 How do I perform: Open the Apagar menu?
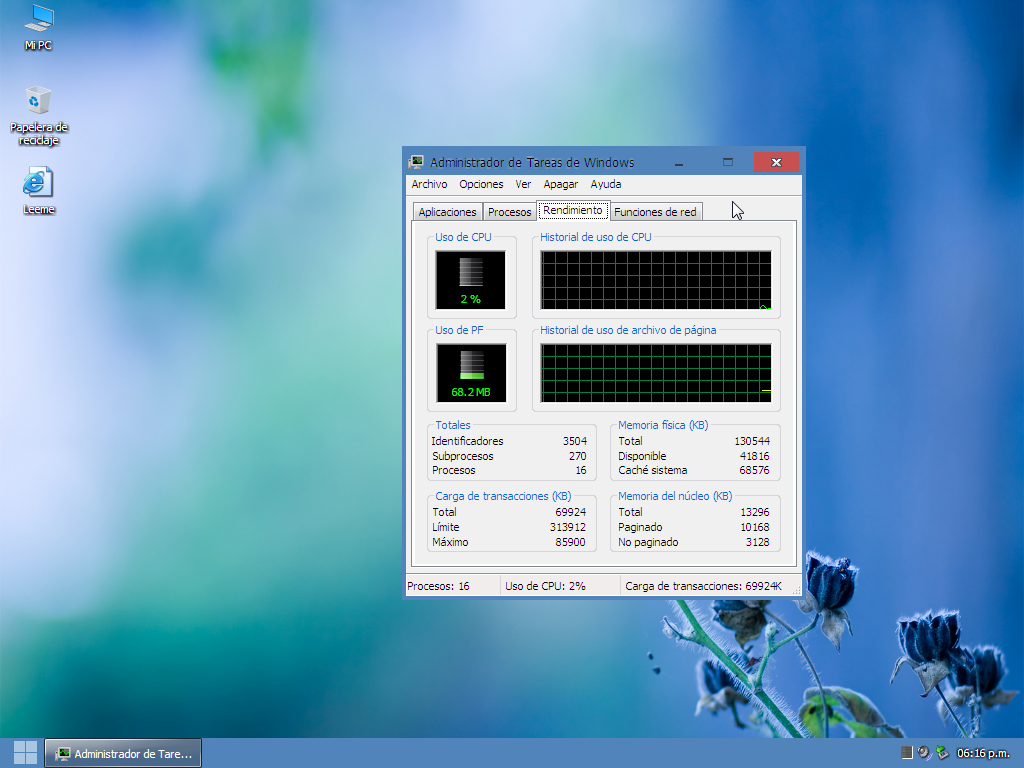560,184
